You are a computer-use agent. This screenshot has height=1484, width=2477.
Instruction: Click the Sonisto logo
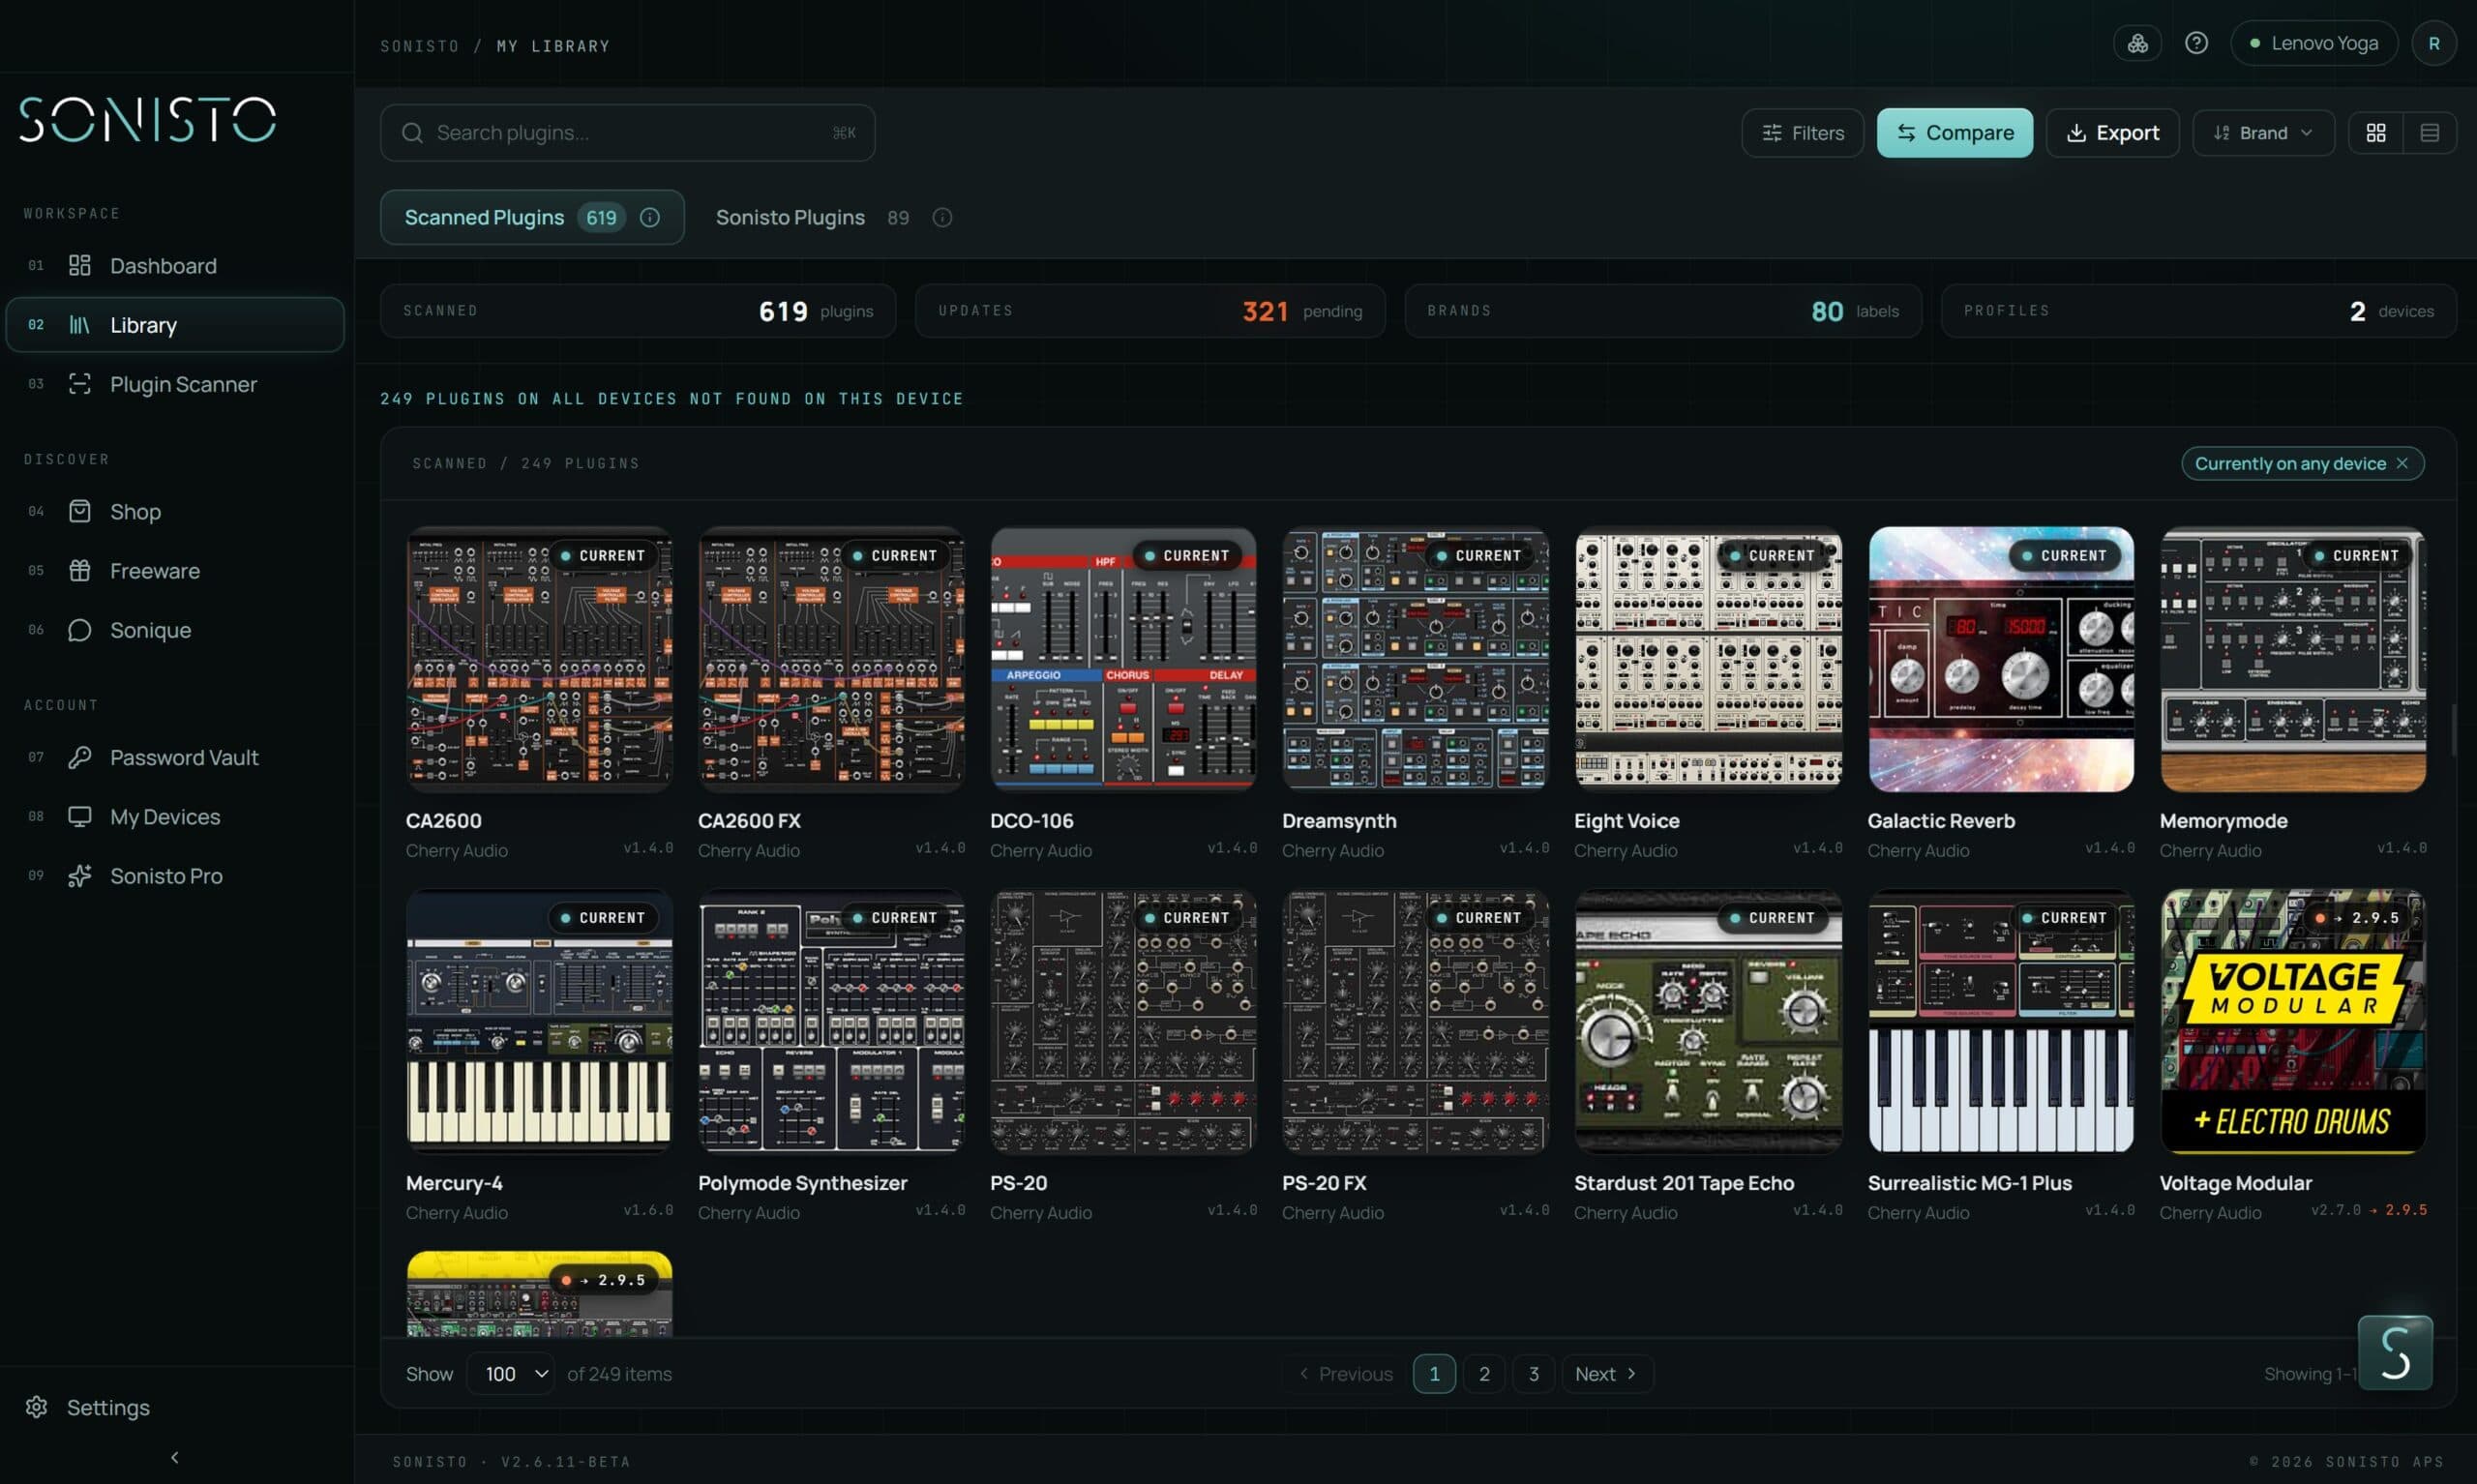(x=148, y=120)
